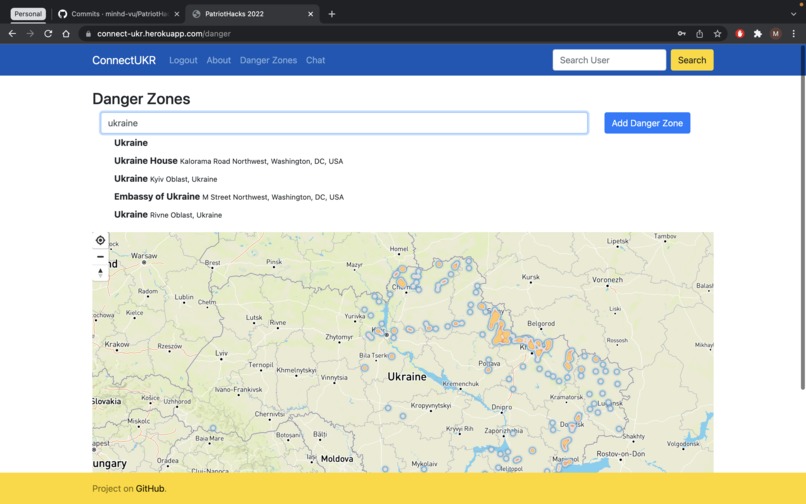
Task: Click the yellow Search button
Action: point(692,60)
